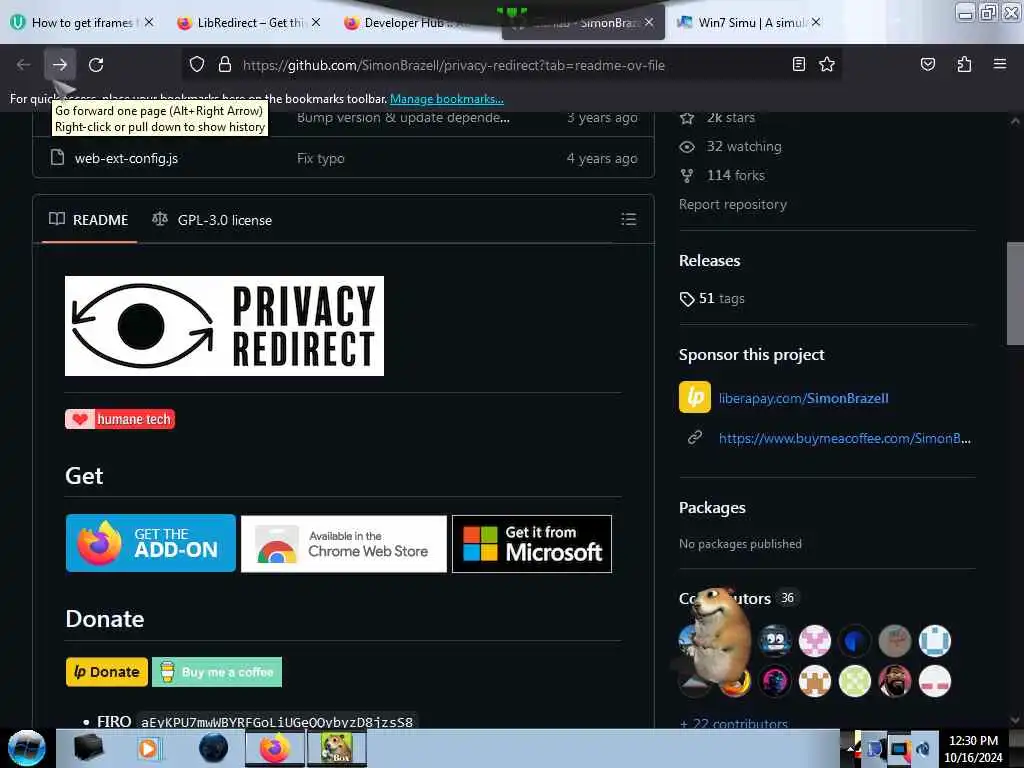Click 'Available in the Chrome Web Store' badge
The height and width of the screenshot is (768, 1024).
[x=344, y=544]
